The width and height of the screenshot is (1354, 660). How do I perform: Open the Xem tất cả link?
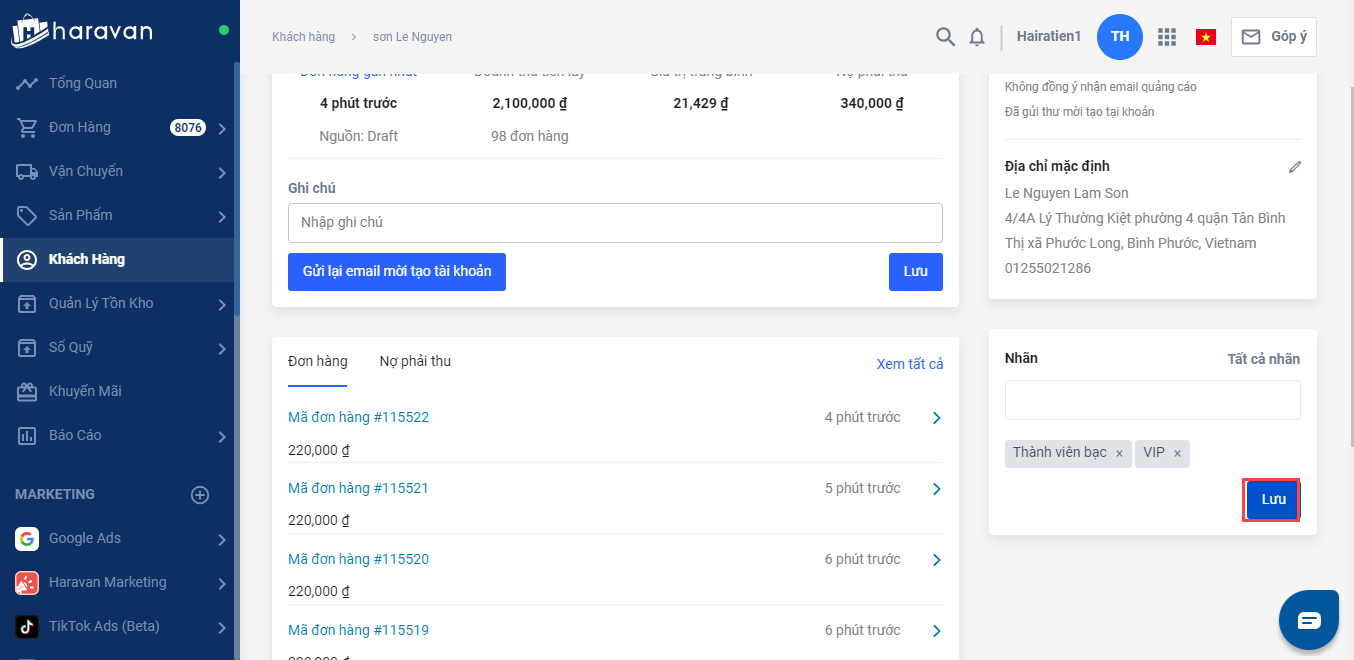click(x=909, y=364)
